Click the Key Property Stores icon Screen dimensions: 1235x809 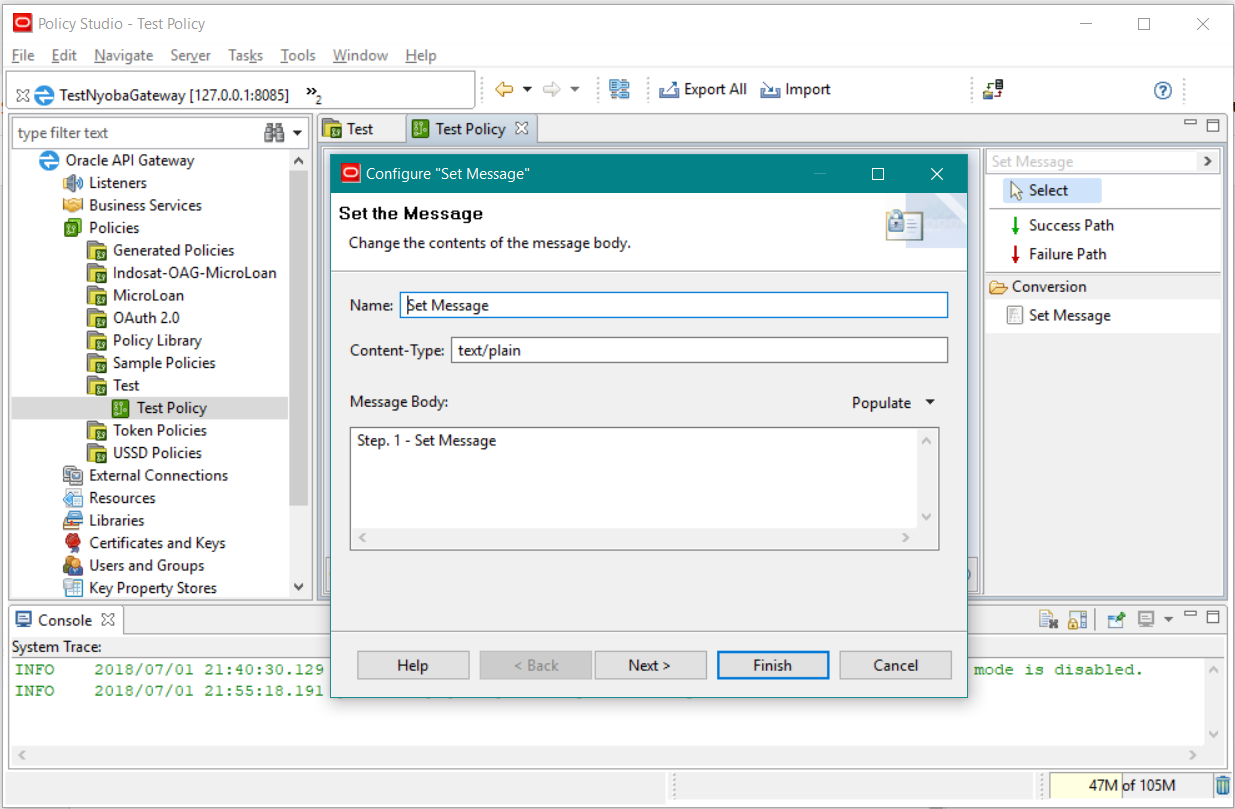73,588
